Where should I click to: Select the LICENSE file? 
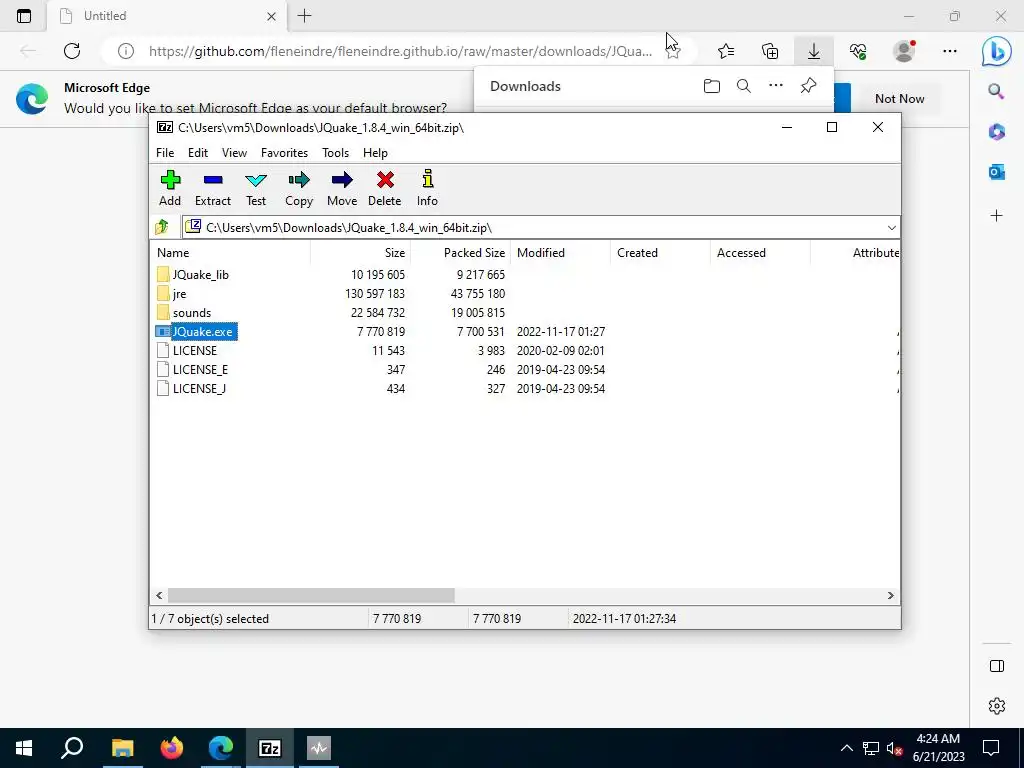point(187,350)
